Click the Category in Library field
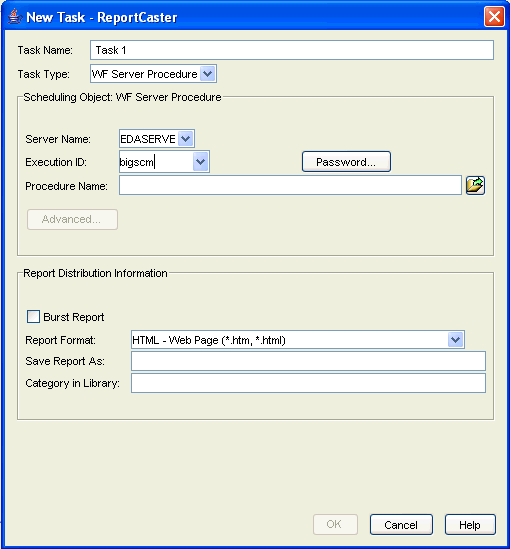This screenshot has height=549, width=510. [x=308, y=383]
